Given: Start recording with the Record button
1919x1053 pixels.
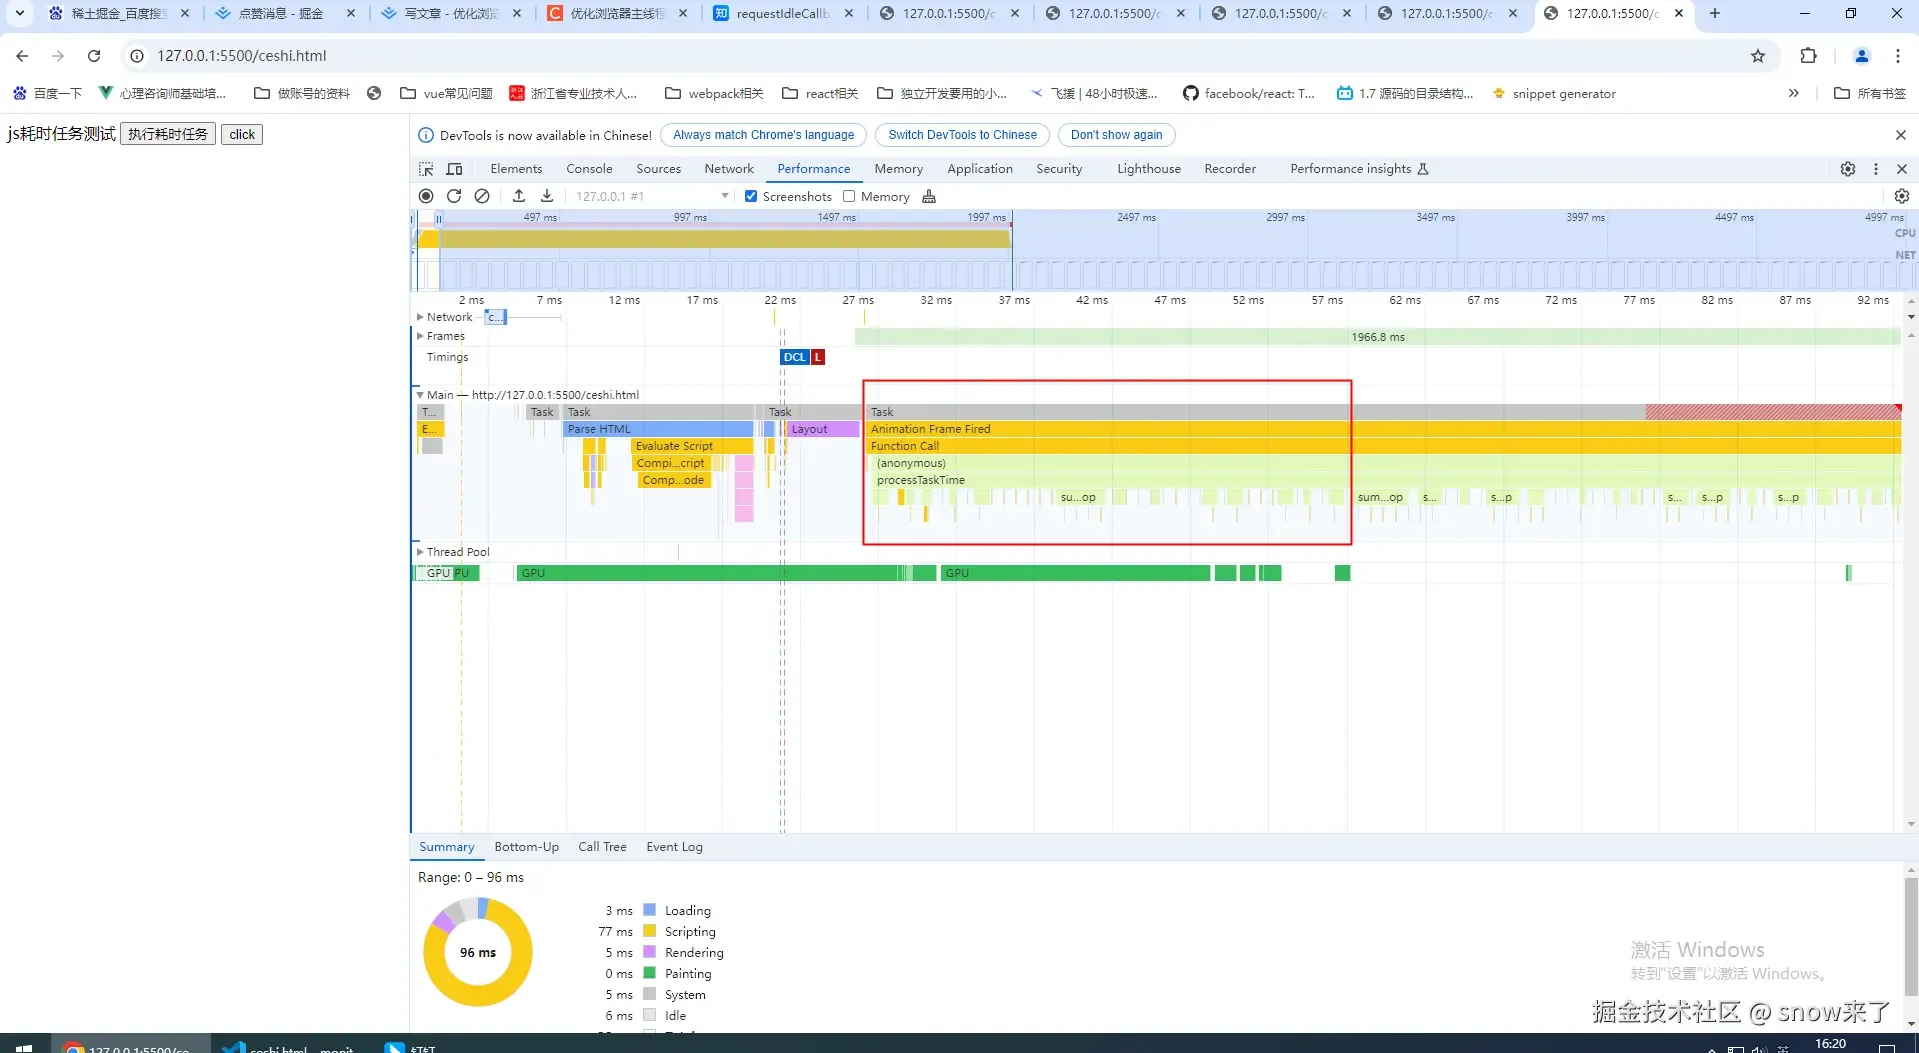Looking at the screenshot, I should (x=426, y=196).
